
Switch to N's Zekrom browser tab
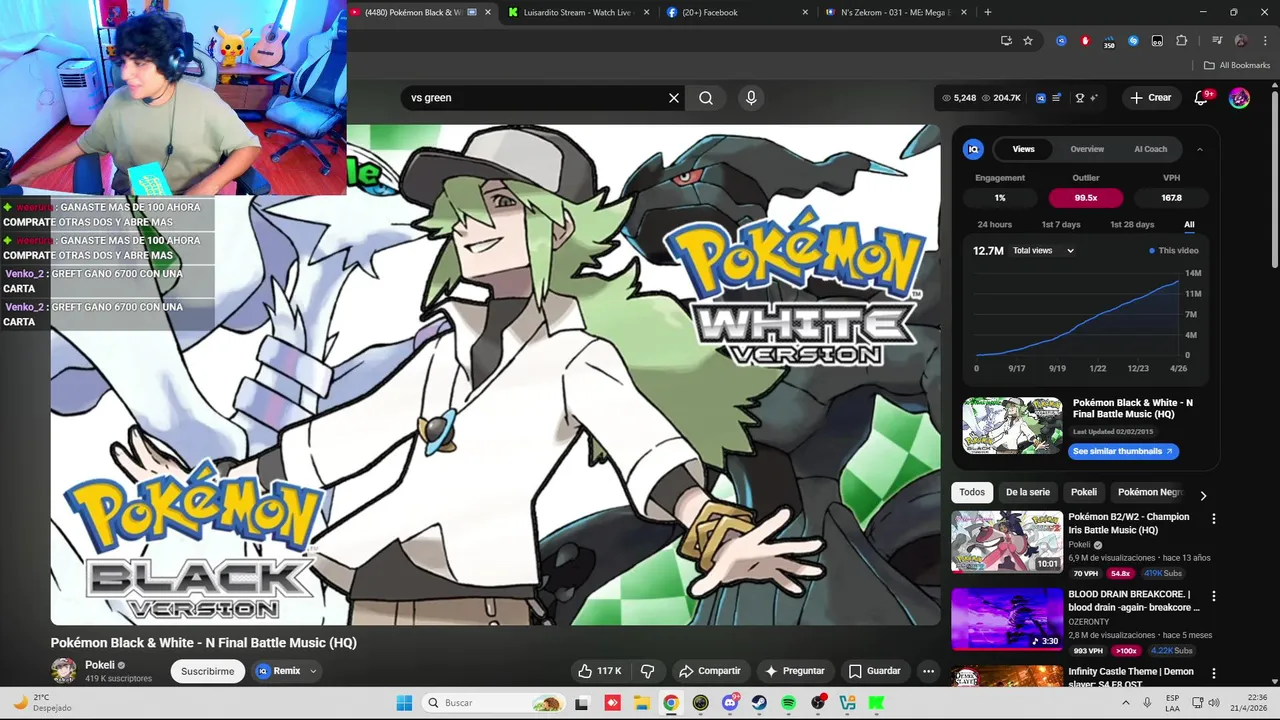[895, 12]
